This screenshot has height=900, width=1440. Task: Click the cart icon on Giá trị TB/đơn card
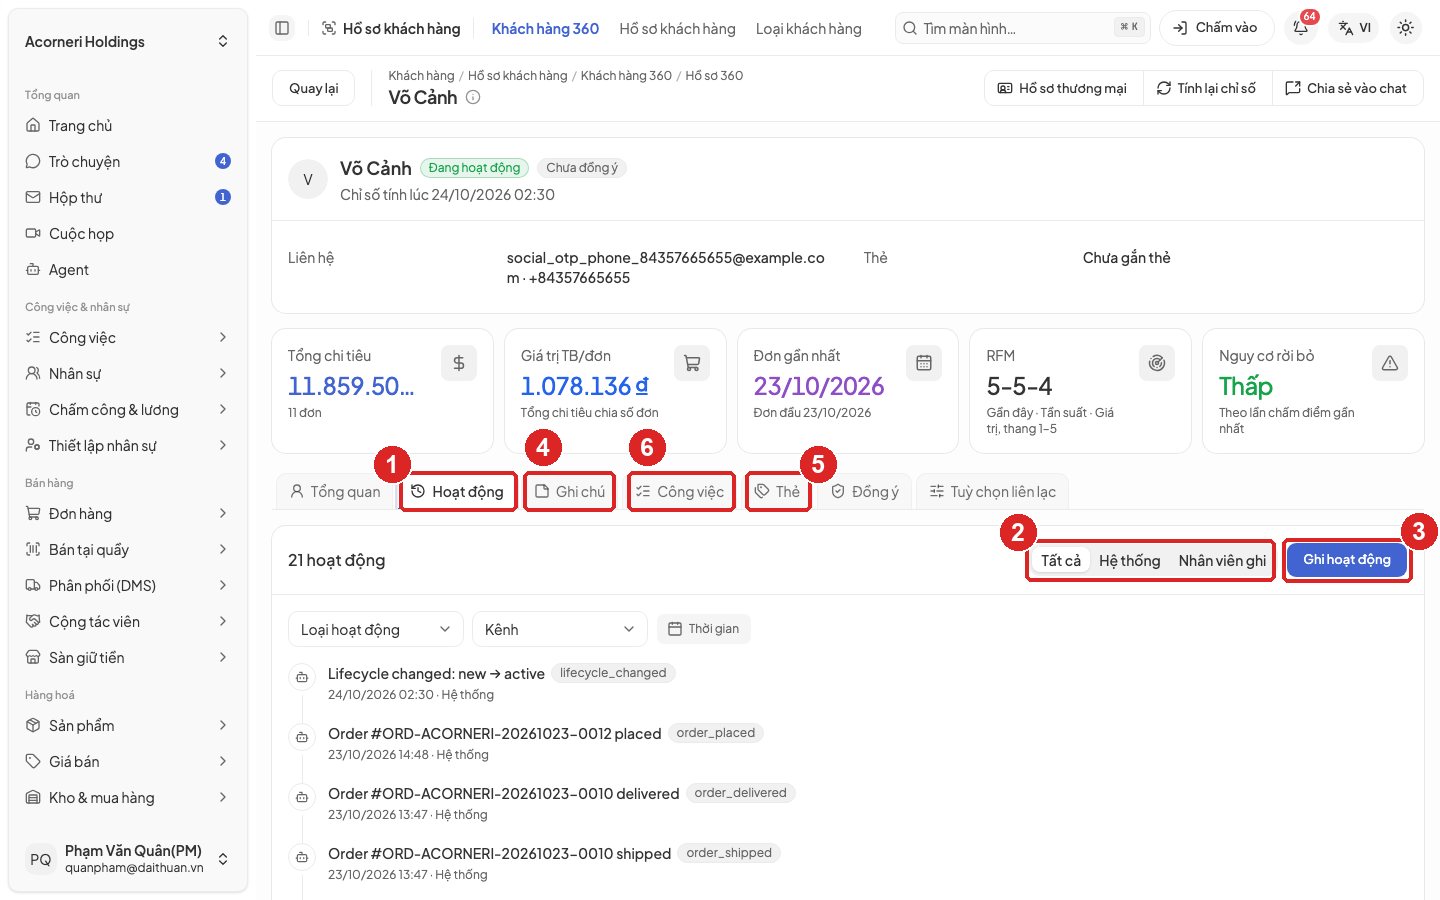click(x=692, y=363)
